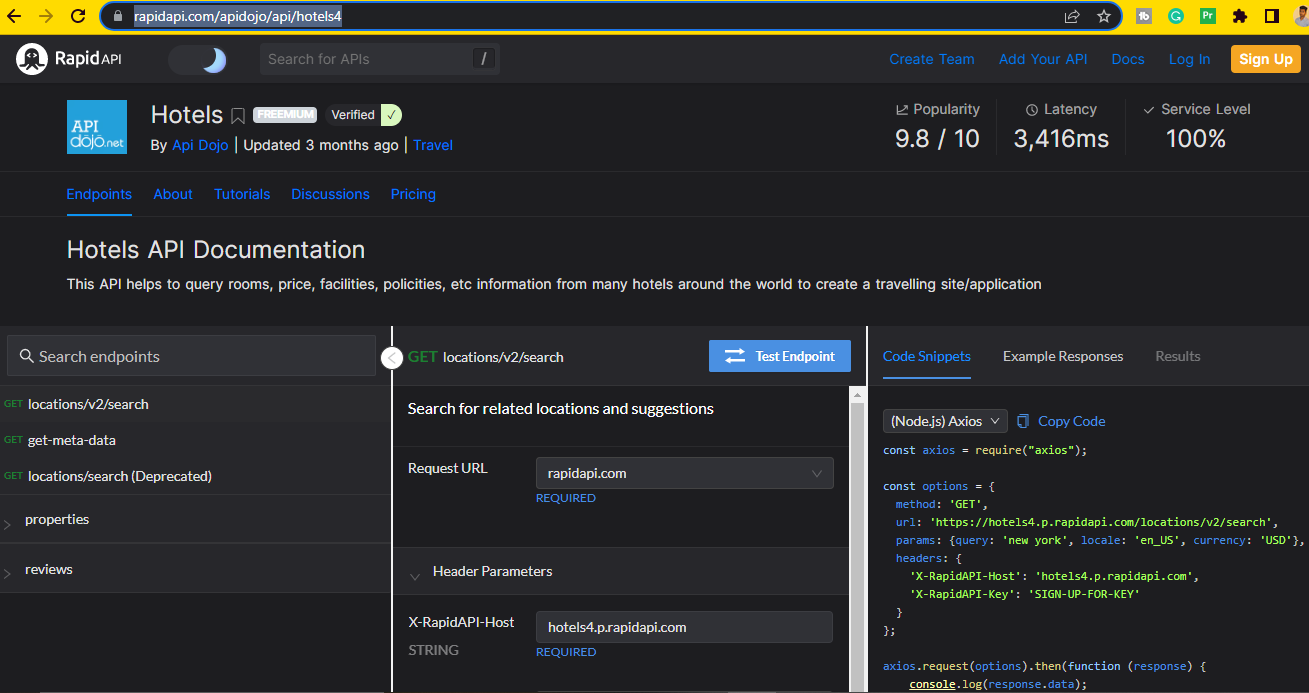Open the Add Your API link
The height and width of the screenshot is (693, 1309).
click(x=1043, y=59)
